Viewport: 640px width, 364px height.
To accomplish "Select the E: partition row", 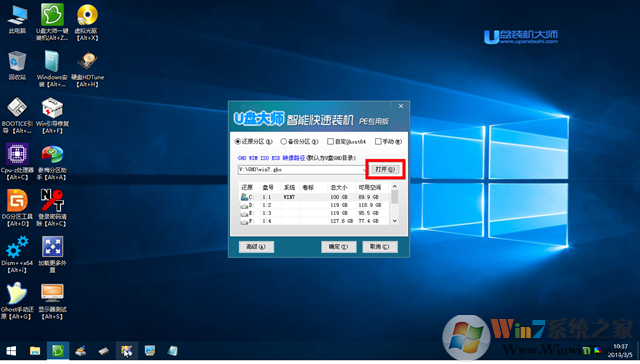I will [x=315, y=213].
